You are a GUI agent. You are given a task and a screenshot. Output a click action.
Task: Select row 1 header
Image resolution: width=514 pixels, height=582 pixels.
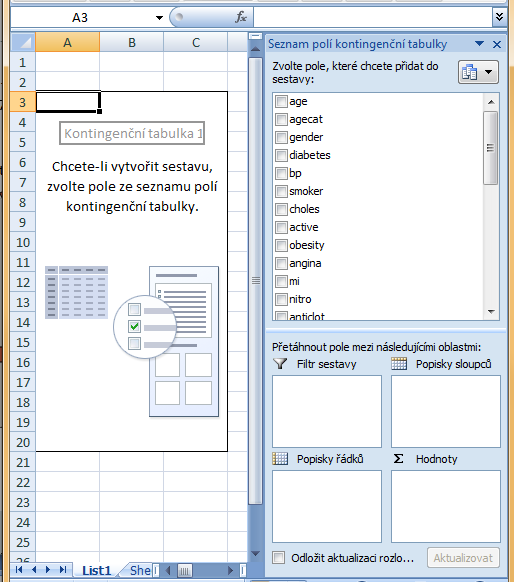point(23,62)
